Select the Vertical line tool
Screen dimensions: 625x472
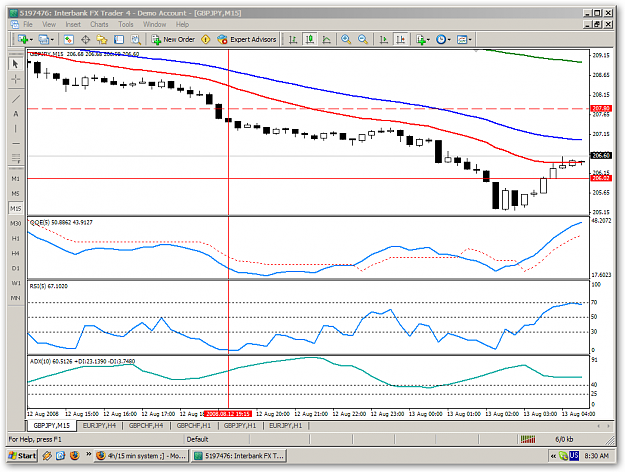[x=16, y=128]
